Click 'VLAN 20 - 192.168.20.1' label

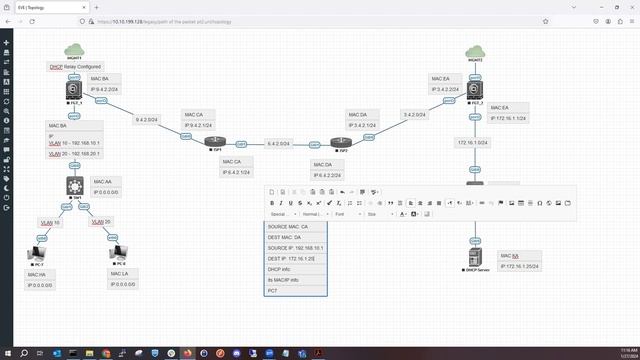[x=74, y=154]
